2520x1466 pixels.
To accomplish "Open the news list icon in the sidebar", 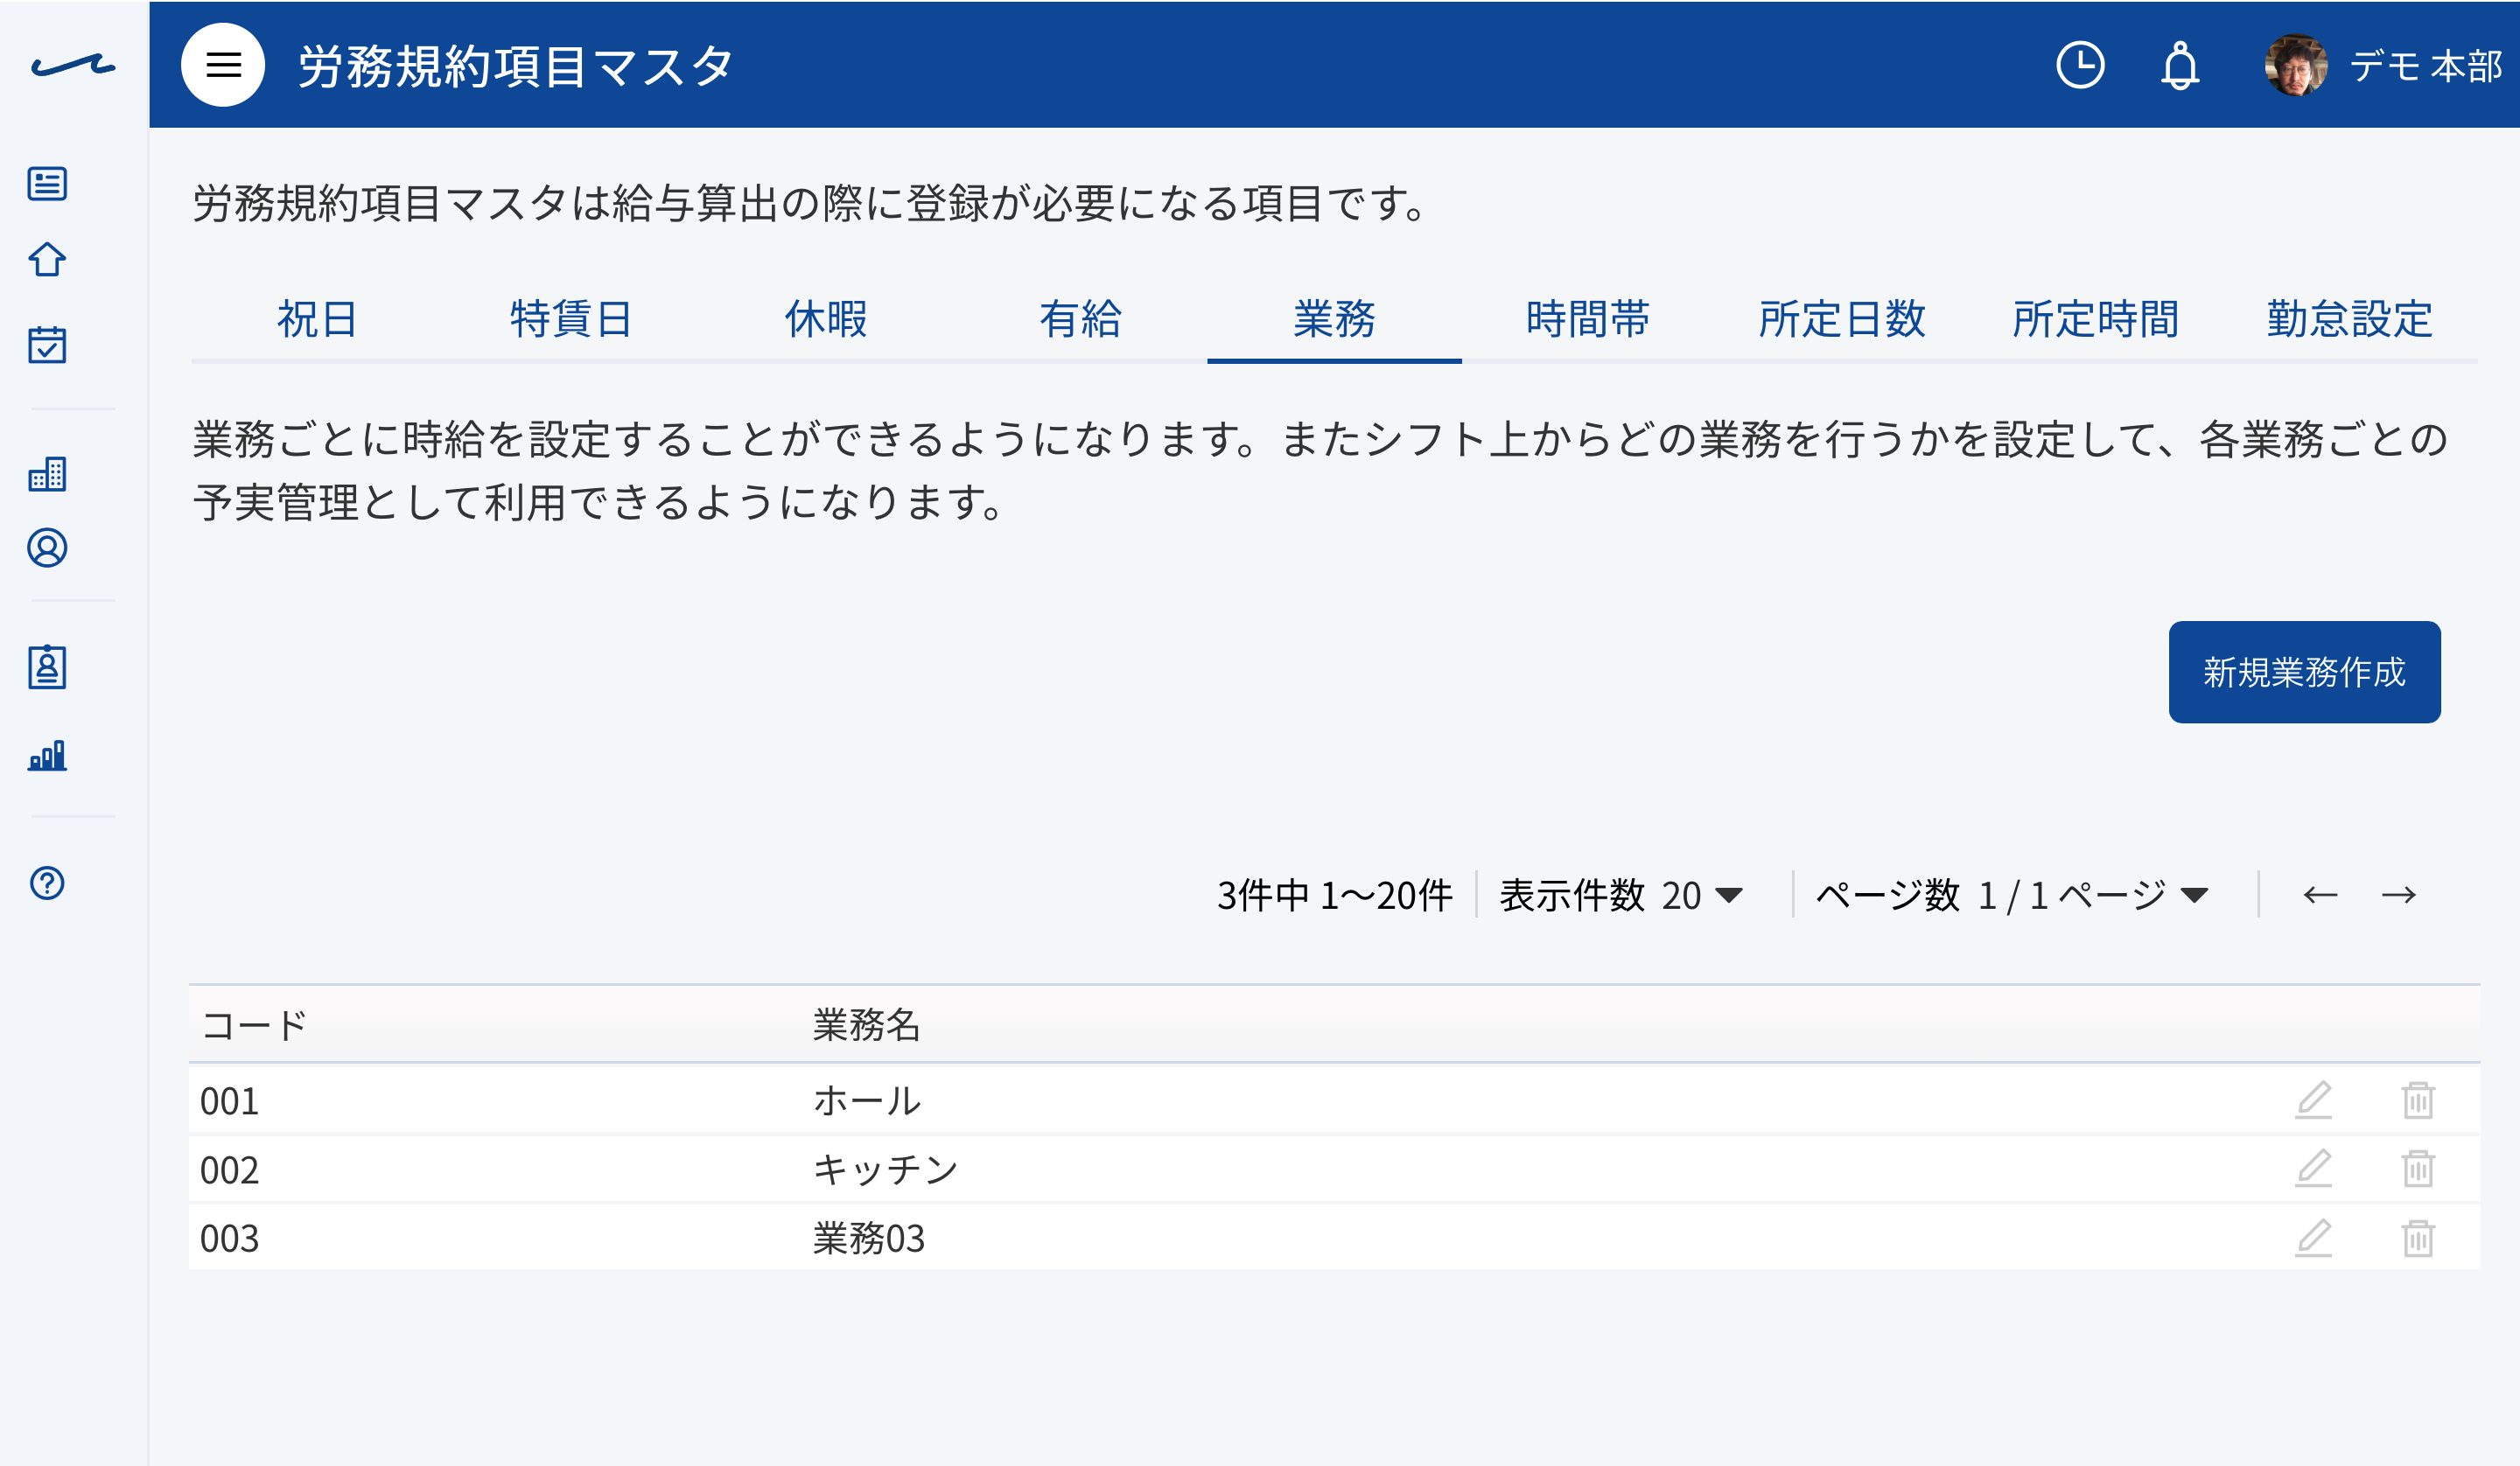I will pos(47,184).
